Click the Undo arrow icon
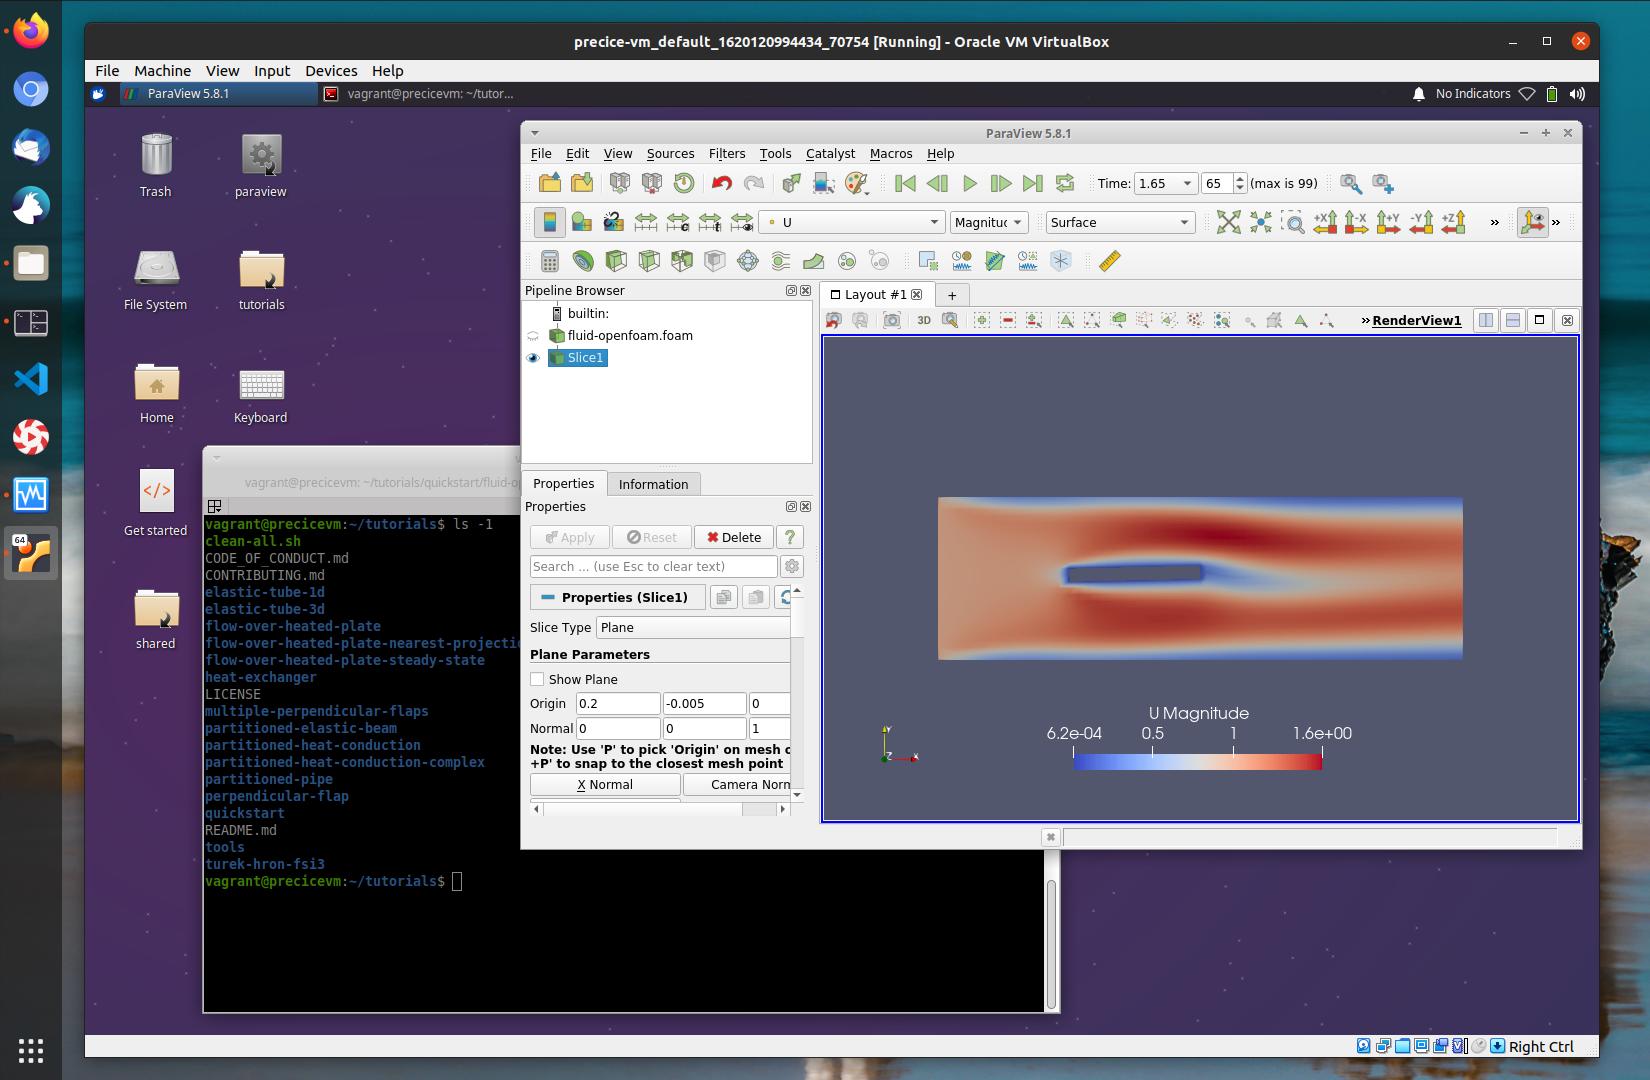 pyautogui.click(x=721, y=183)
